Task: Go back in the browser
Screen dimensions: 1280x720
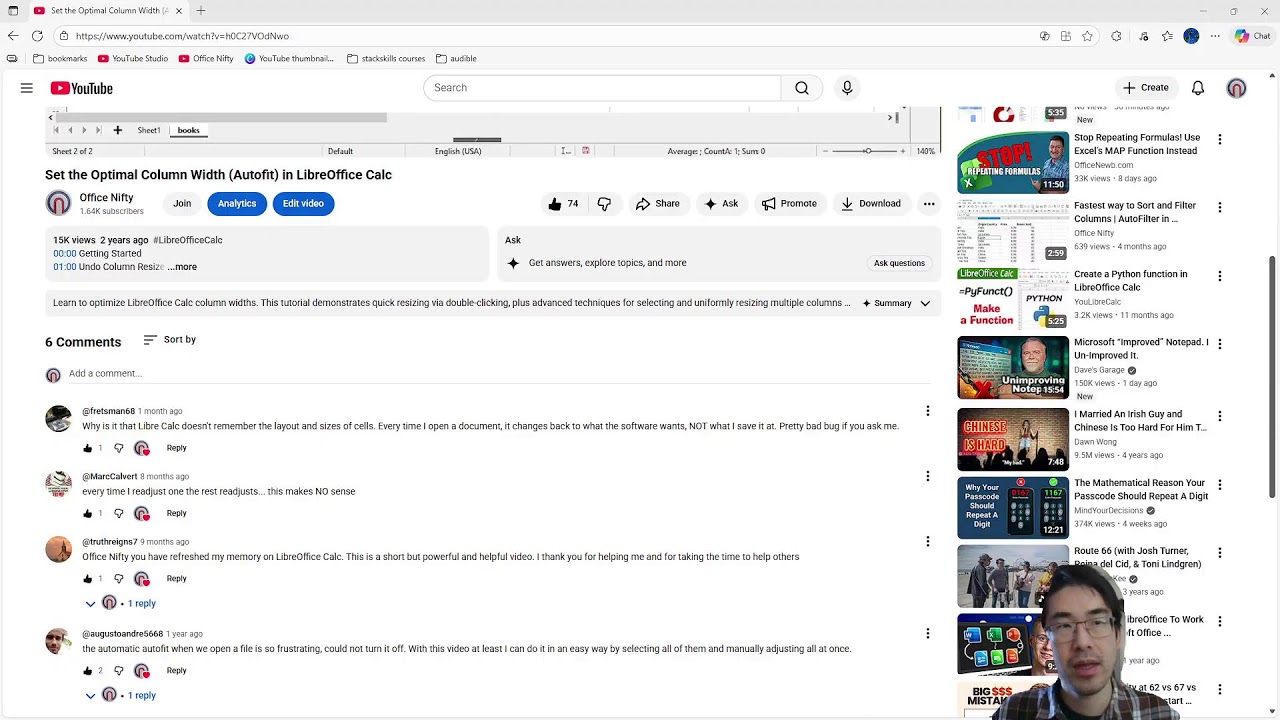Action: click(x=13, y=36)
